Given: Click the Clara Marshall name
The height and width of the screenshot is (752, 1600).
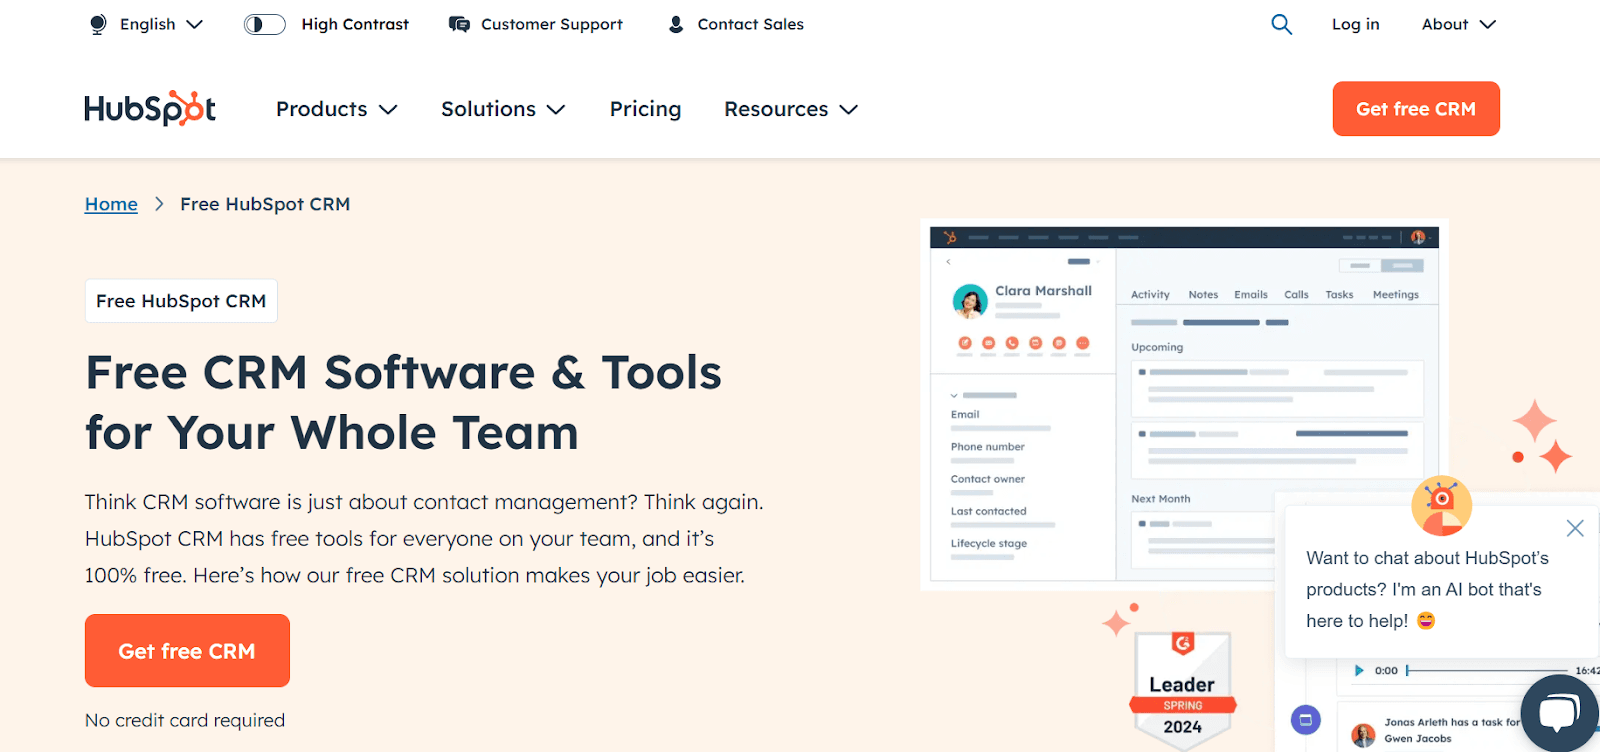Looking at the screenshot, I should (x=1043, y=291).
